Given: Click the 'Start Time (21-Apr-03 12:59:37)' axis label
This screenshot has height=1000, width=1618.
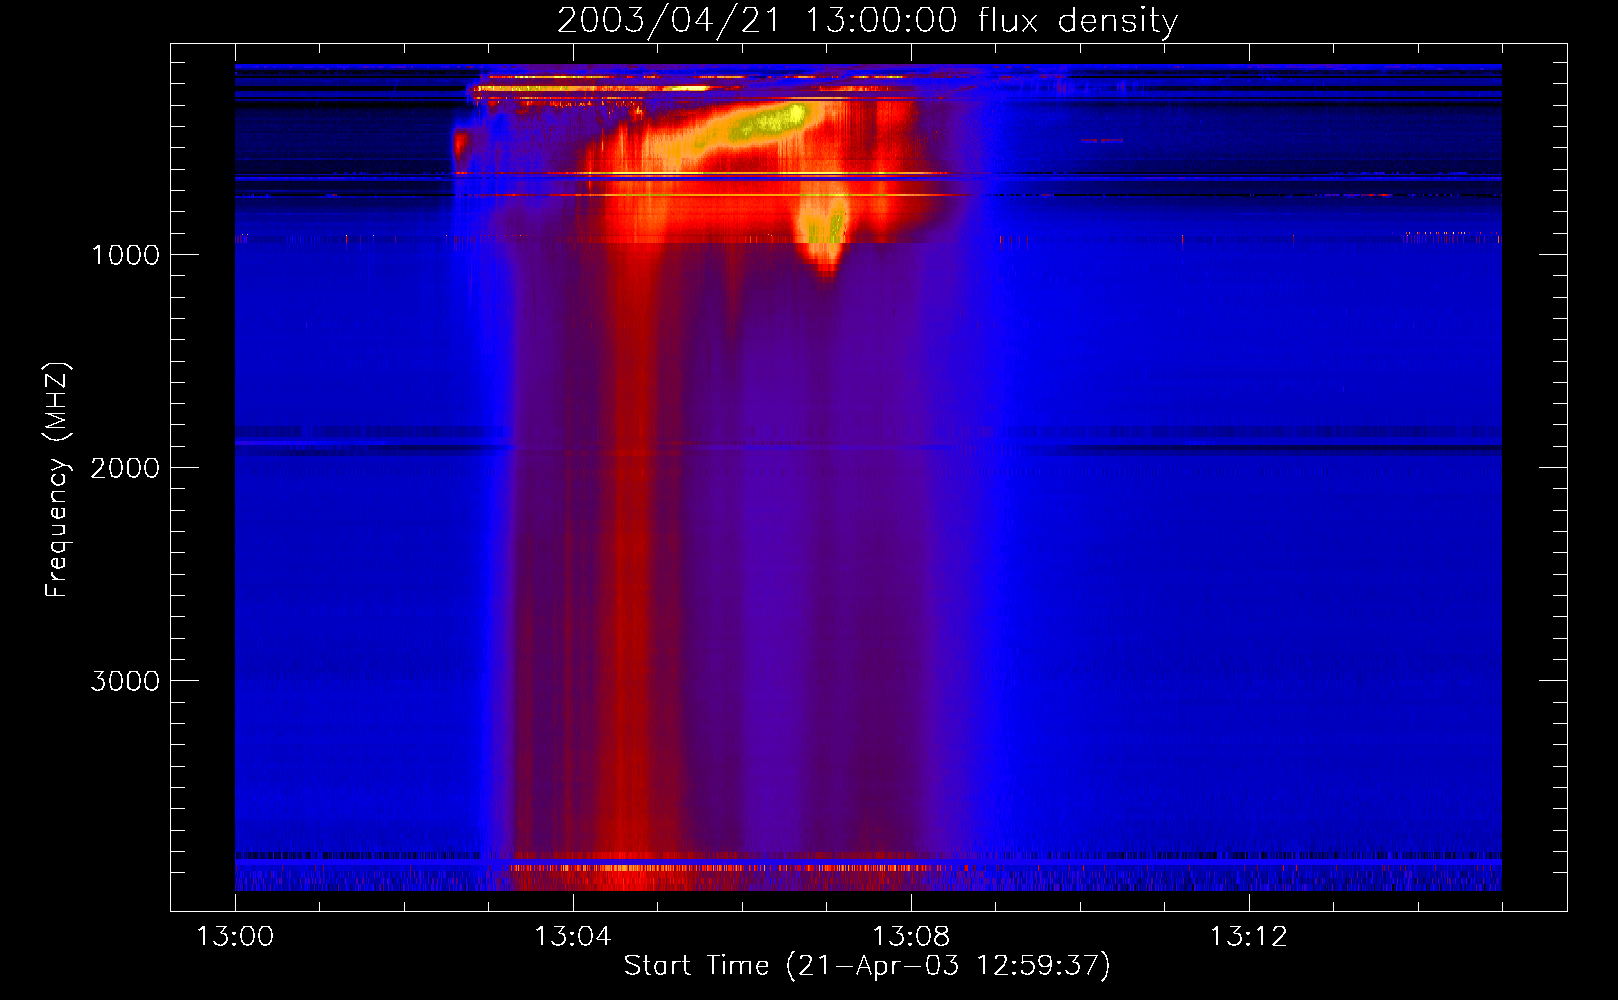Looking at the screenshot, I should click(867, 966).
